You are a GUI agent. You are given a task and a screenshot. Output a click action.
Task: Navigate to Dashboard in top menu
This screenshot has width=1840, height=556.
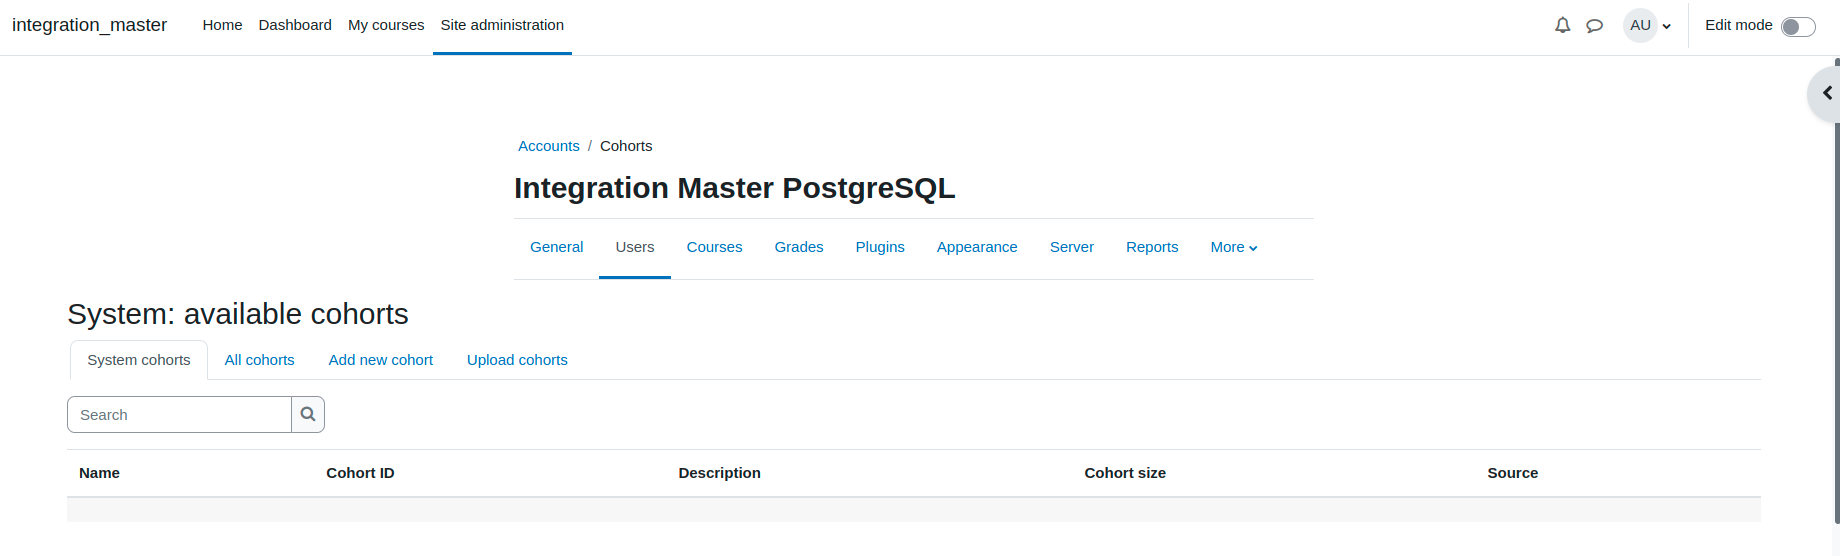click(295, 25)
